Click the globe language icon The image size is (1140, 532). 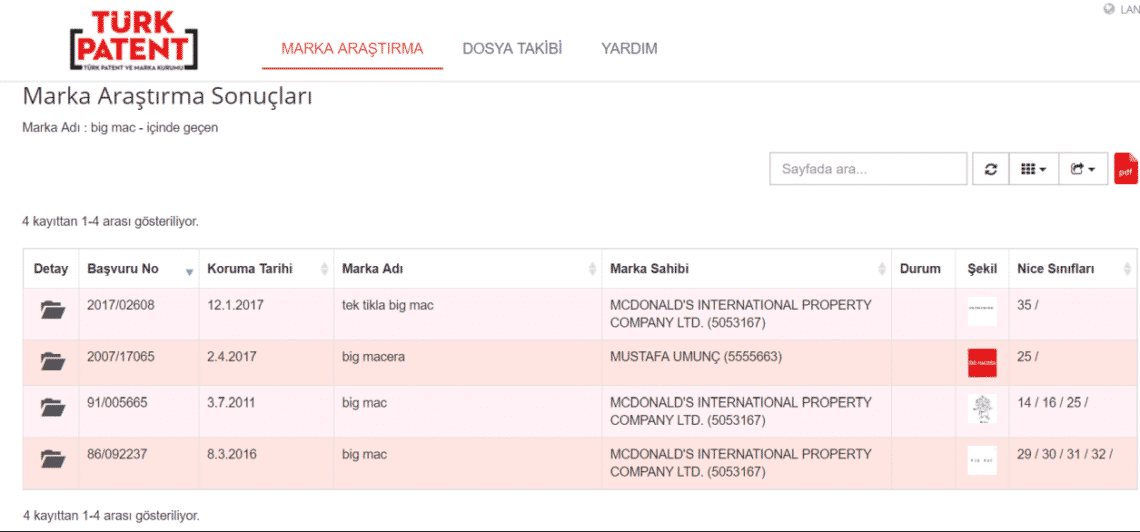(x=1109, y=9)
